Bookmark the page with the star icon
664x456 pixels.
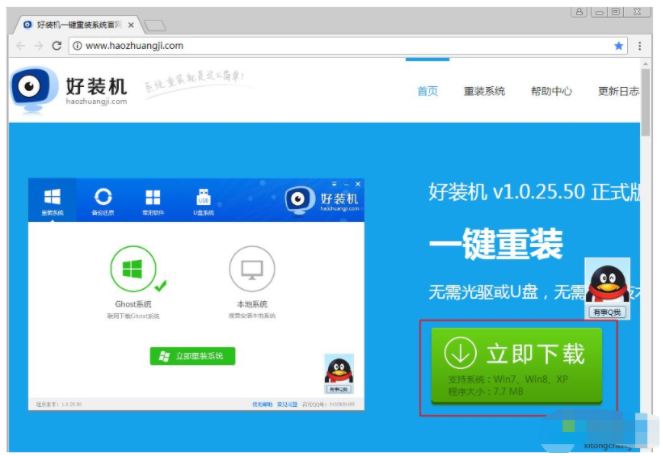(x=618, y=46)
